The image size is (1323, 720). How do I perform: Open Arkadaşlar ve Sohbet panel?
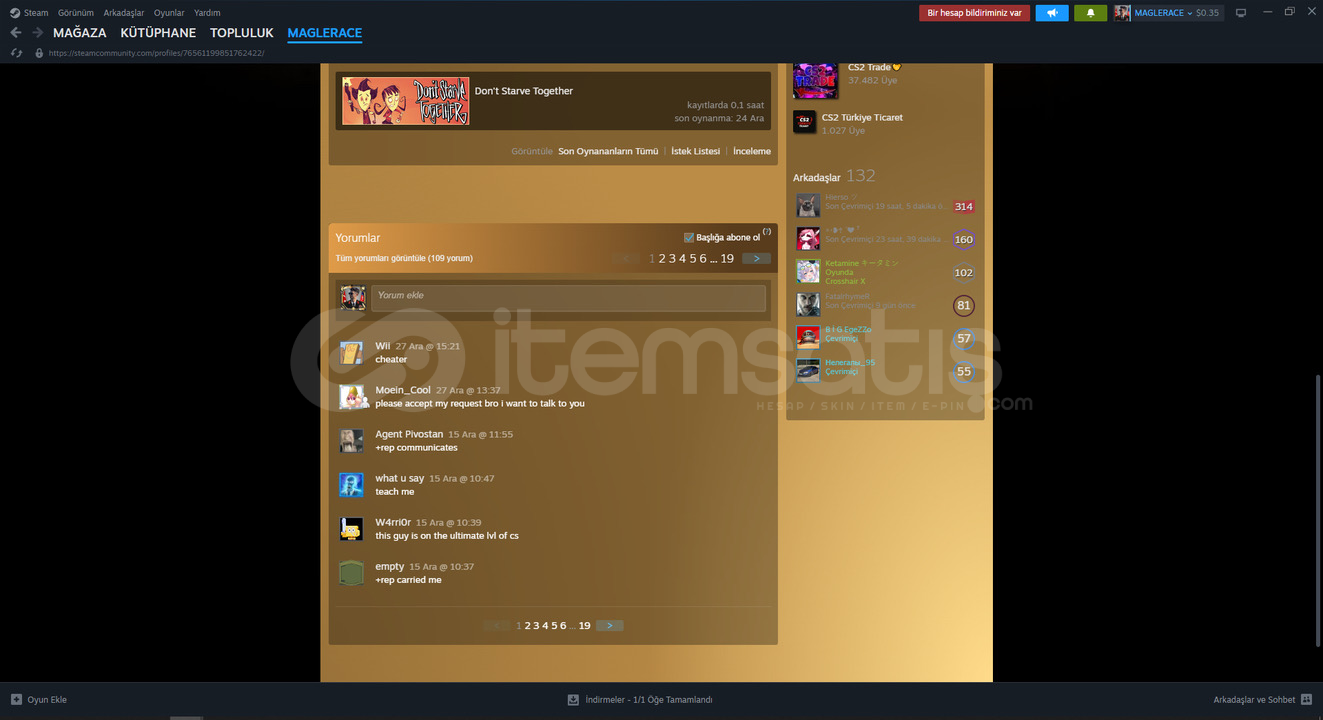click(x=1262, y=700)
